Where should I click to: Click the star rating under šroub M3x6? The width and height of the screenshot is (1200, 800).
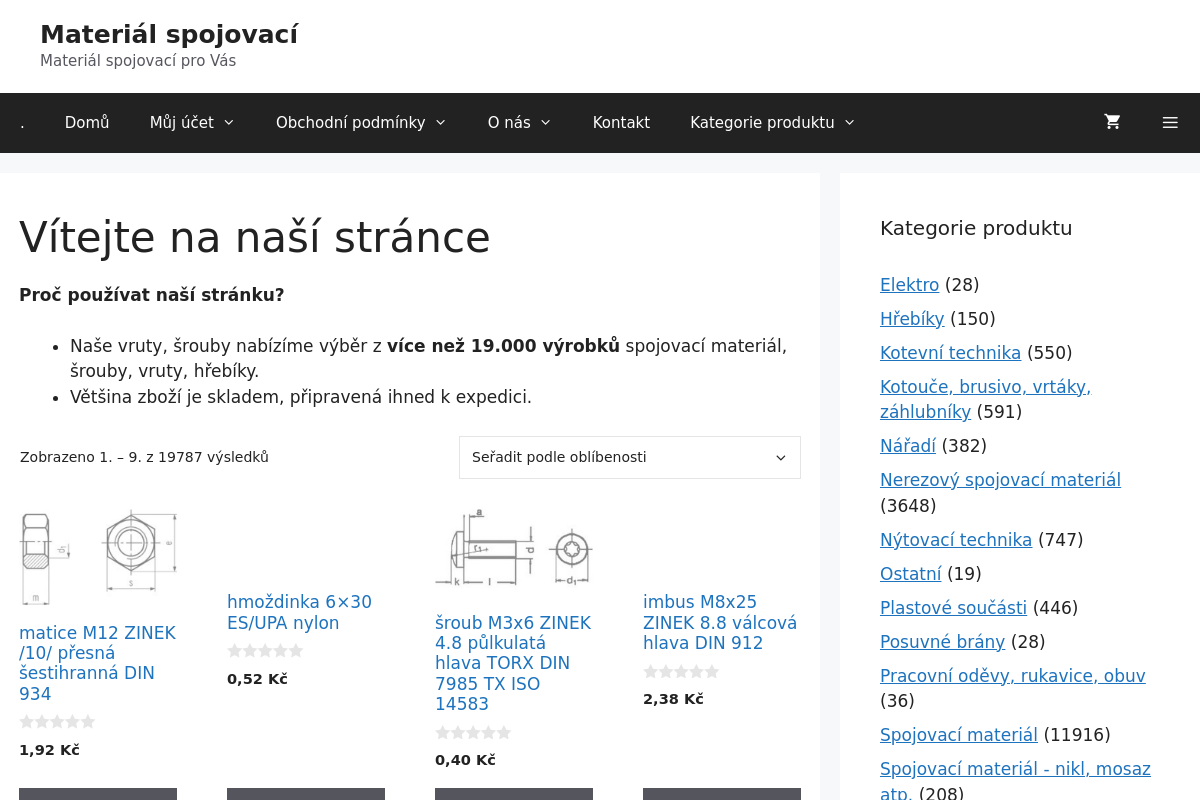473,732
